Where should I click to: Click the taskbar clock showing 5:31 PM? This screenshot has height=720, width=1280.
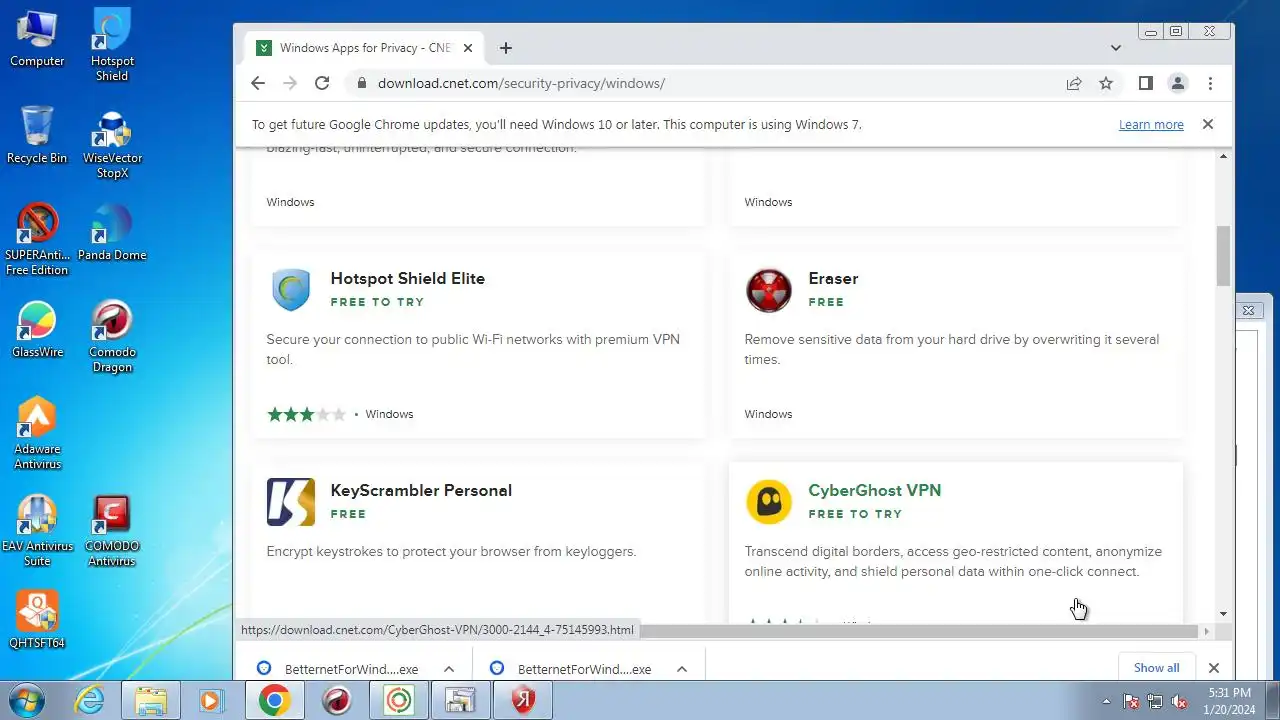[1229, 701]
